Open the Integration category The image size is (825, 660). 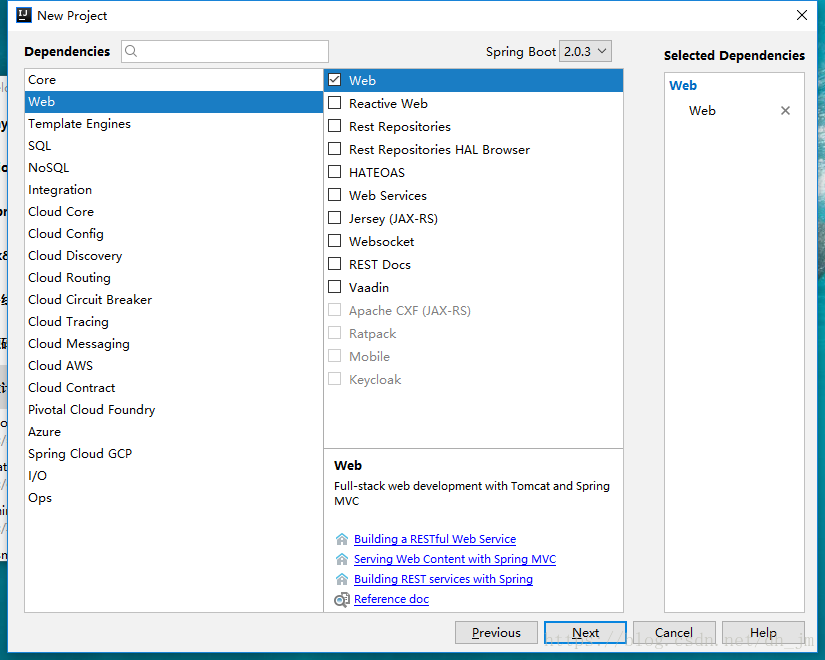coord(174,189)
